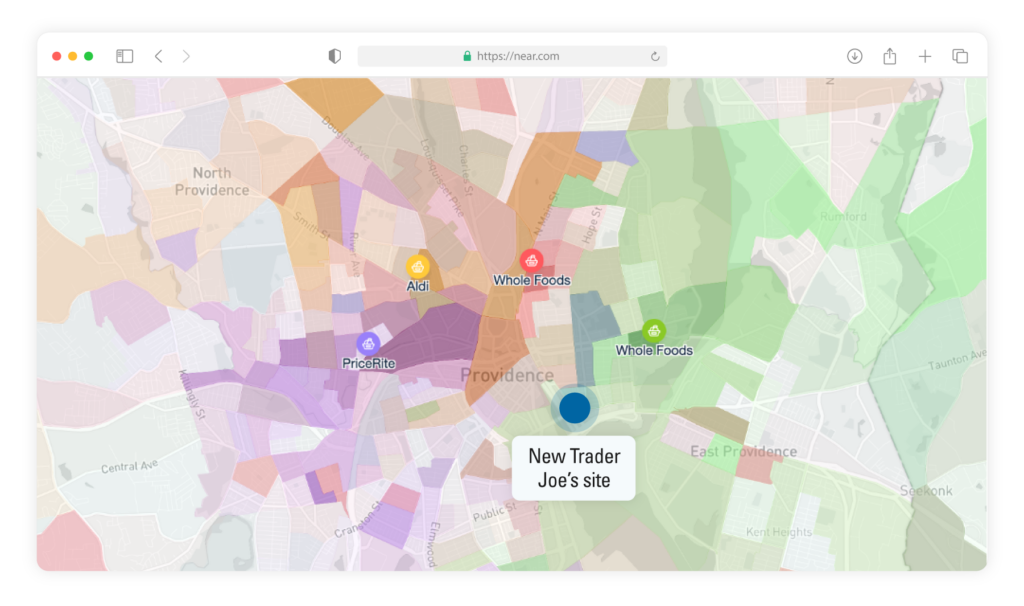
Task: Open the downloads icon in toolbar
Action: click(854, 56)
